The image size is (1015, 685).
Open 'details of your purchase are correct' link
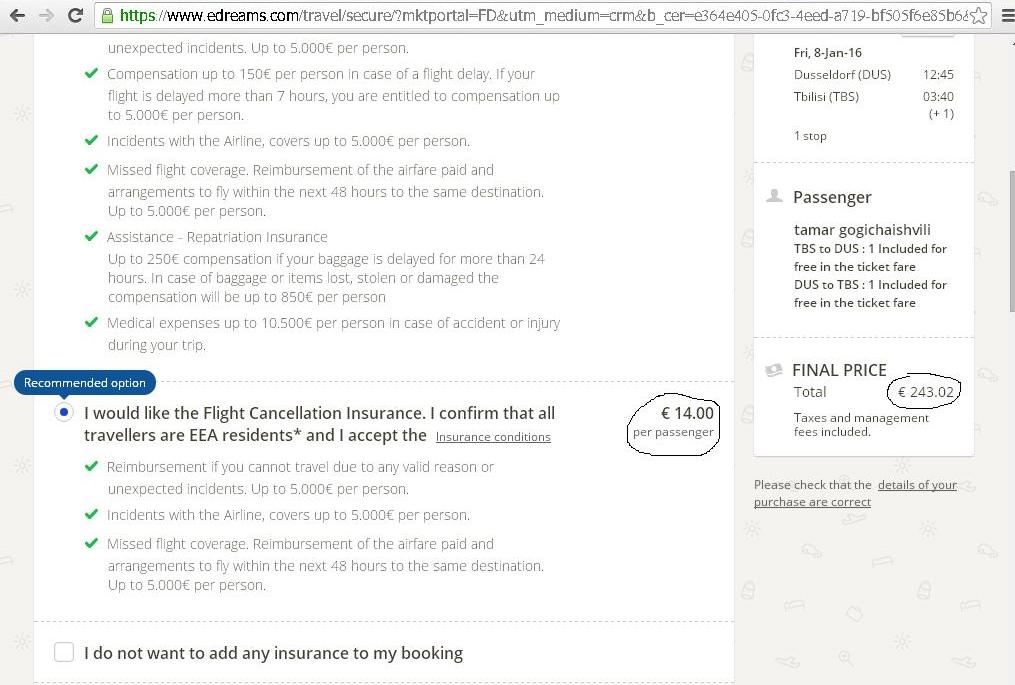point(855,493)
